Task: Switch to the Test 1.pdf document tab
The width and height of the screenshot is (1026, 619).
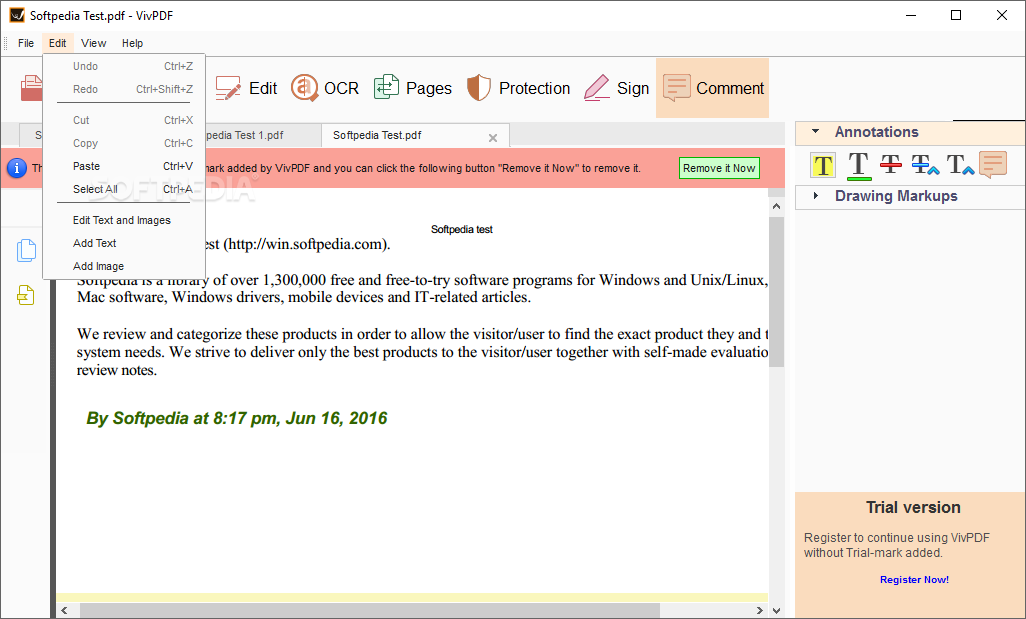Action: click(x=263, y=135)
